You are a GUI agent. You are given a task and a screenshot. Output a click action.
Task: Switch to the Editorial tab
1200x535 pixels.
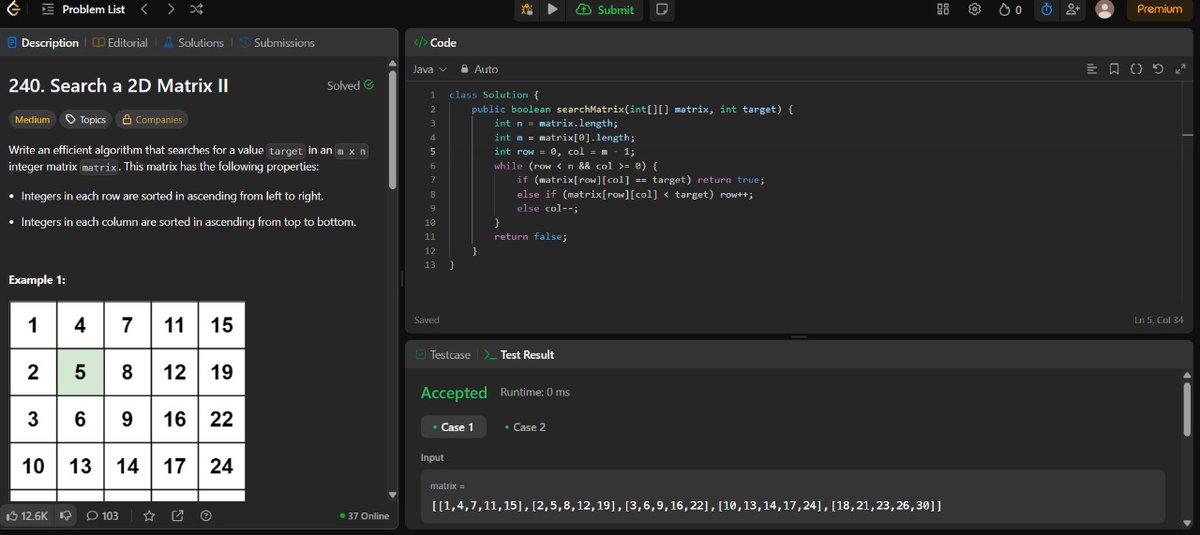(x=120, y=43)
